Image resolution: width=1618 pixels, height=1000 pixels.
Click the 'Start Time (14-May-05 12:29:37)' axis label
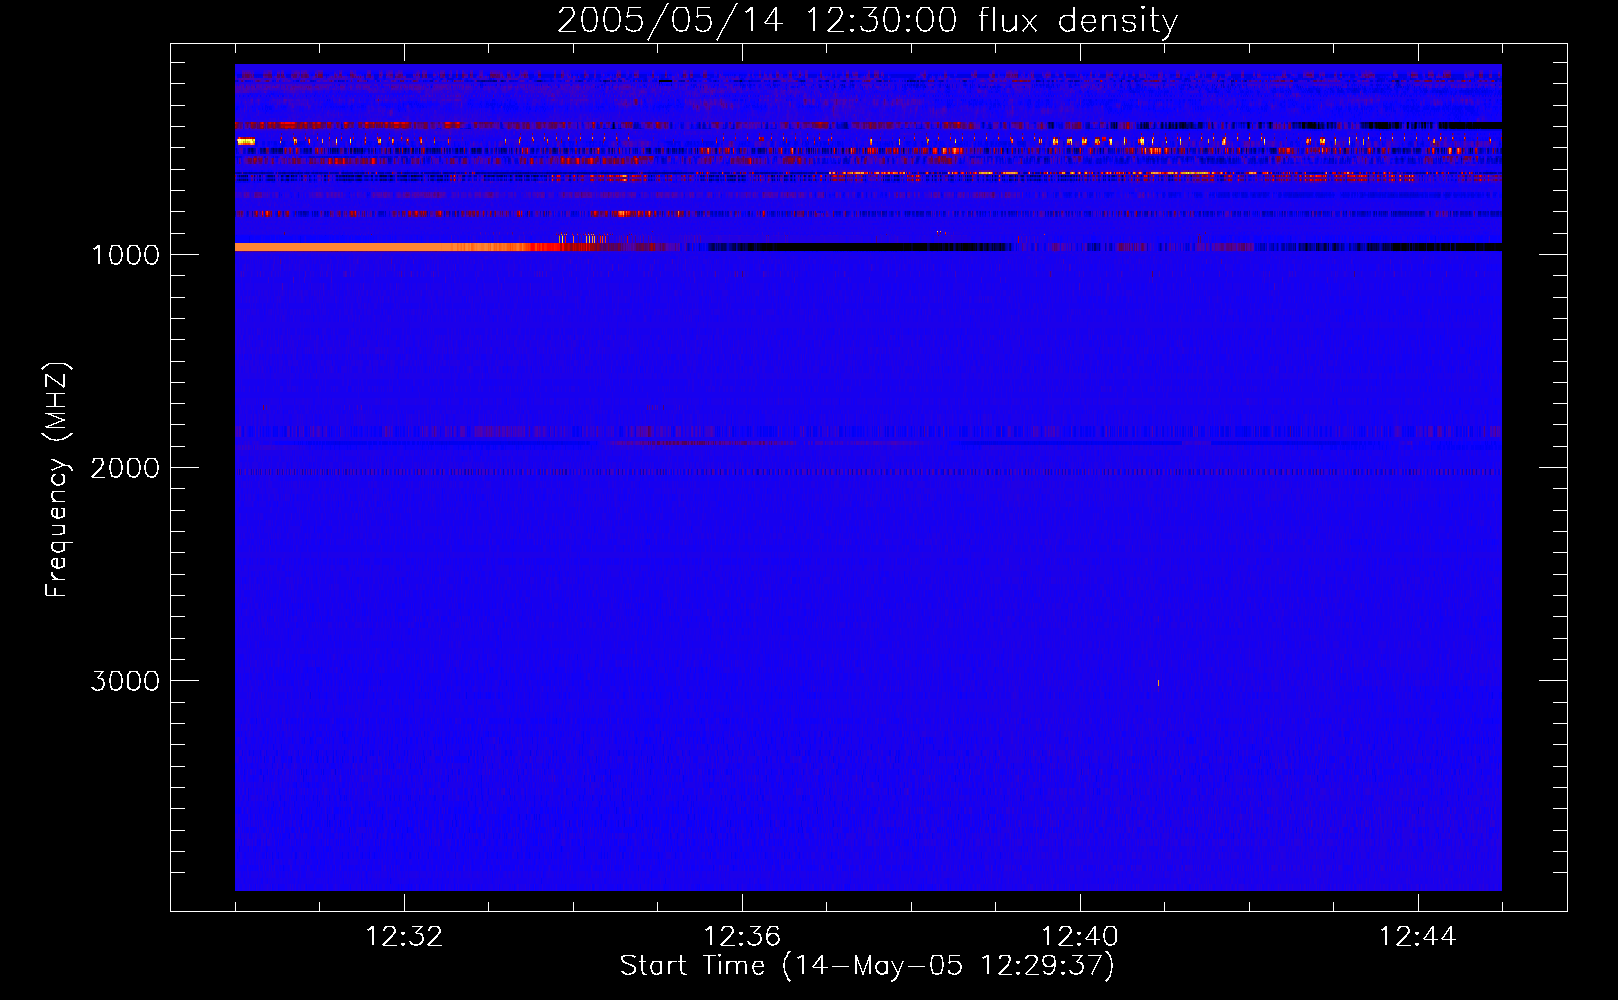point(867,966)
